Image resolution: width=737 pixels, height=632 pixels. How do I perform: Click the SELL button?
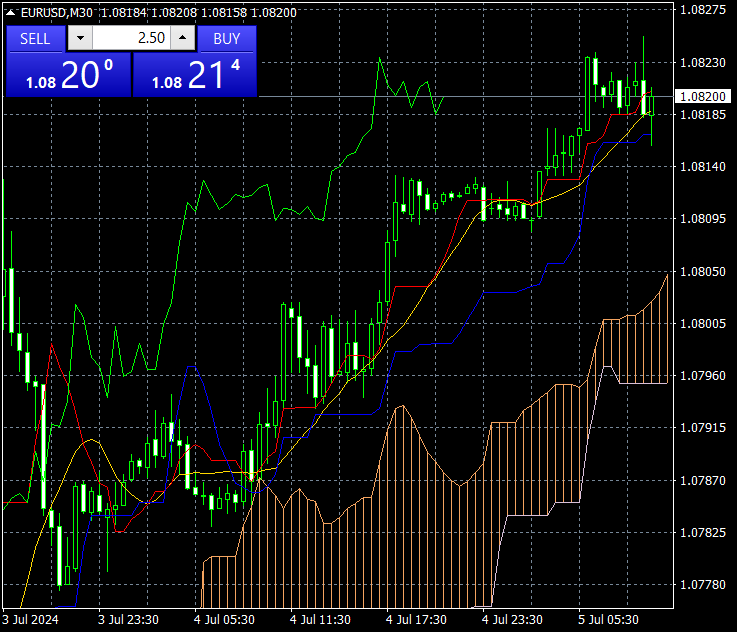[x=35, y=39]
